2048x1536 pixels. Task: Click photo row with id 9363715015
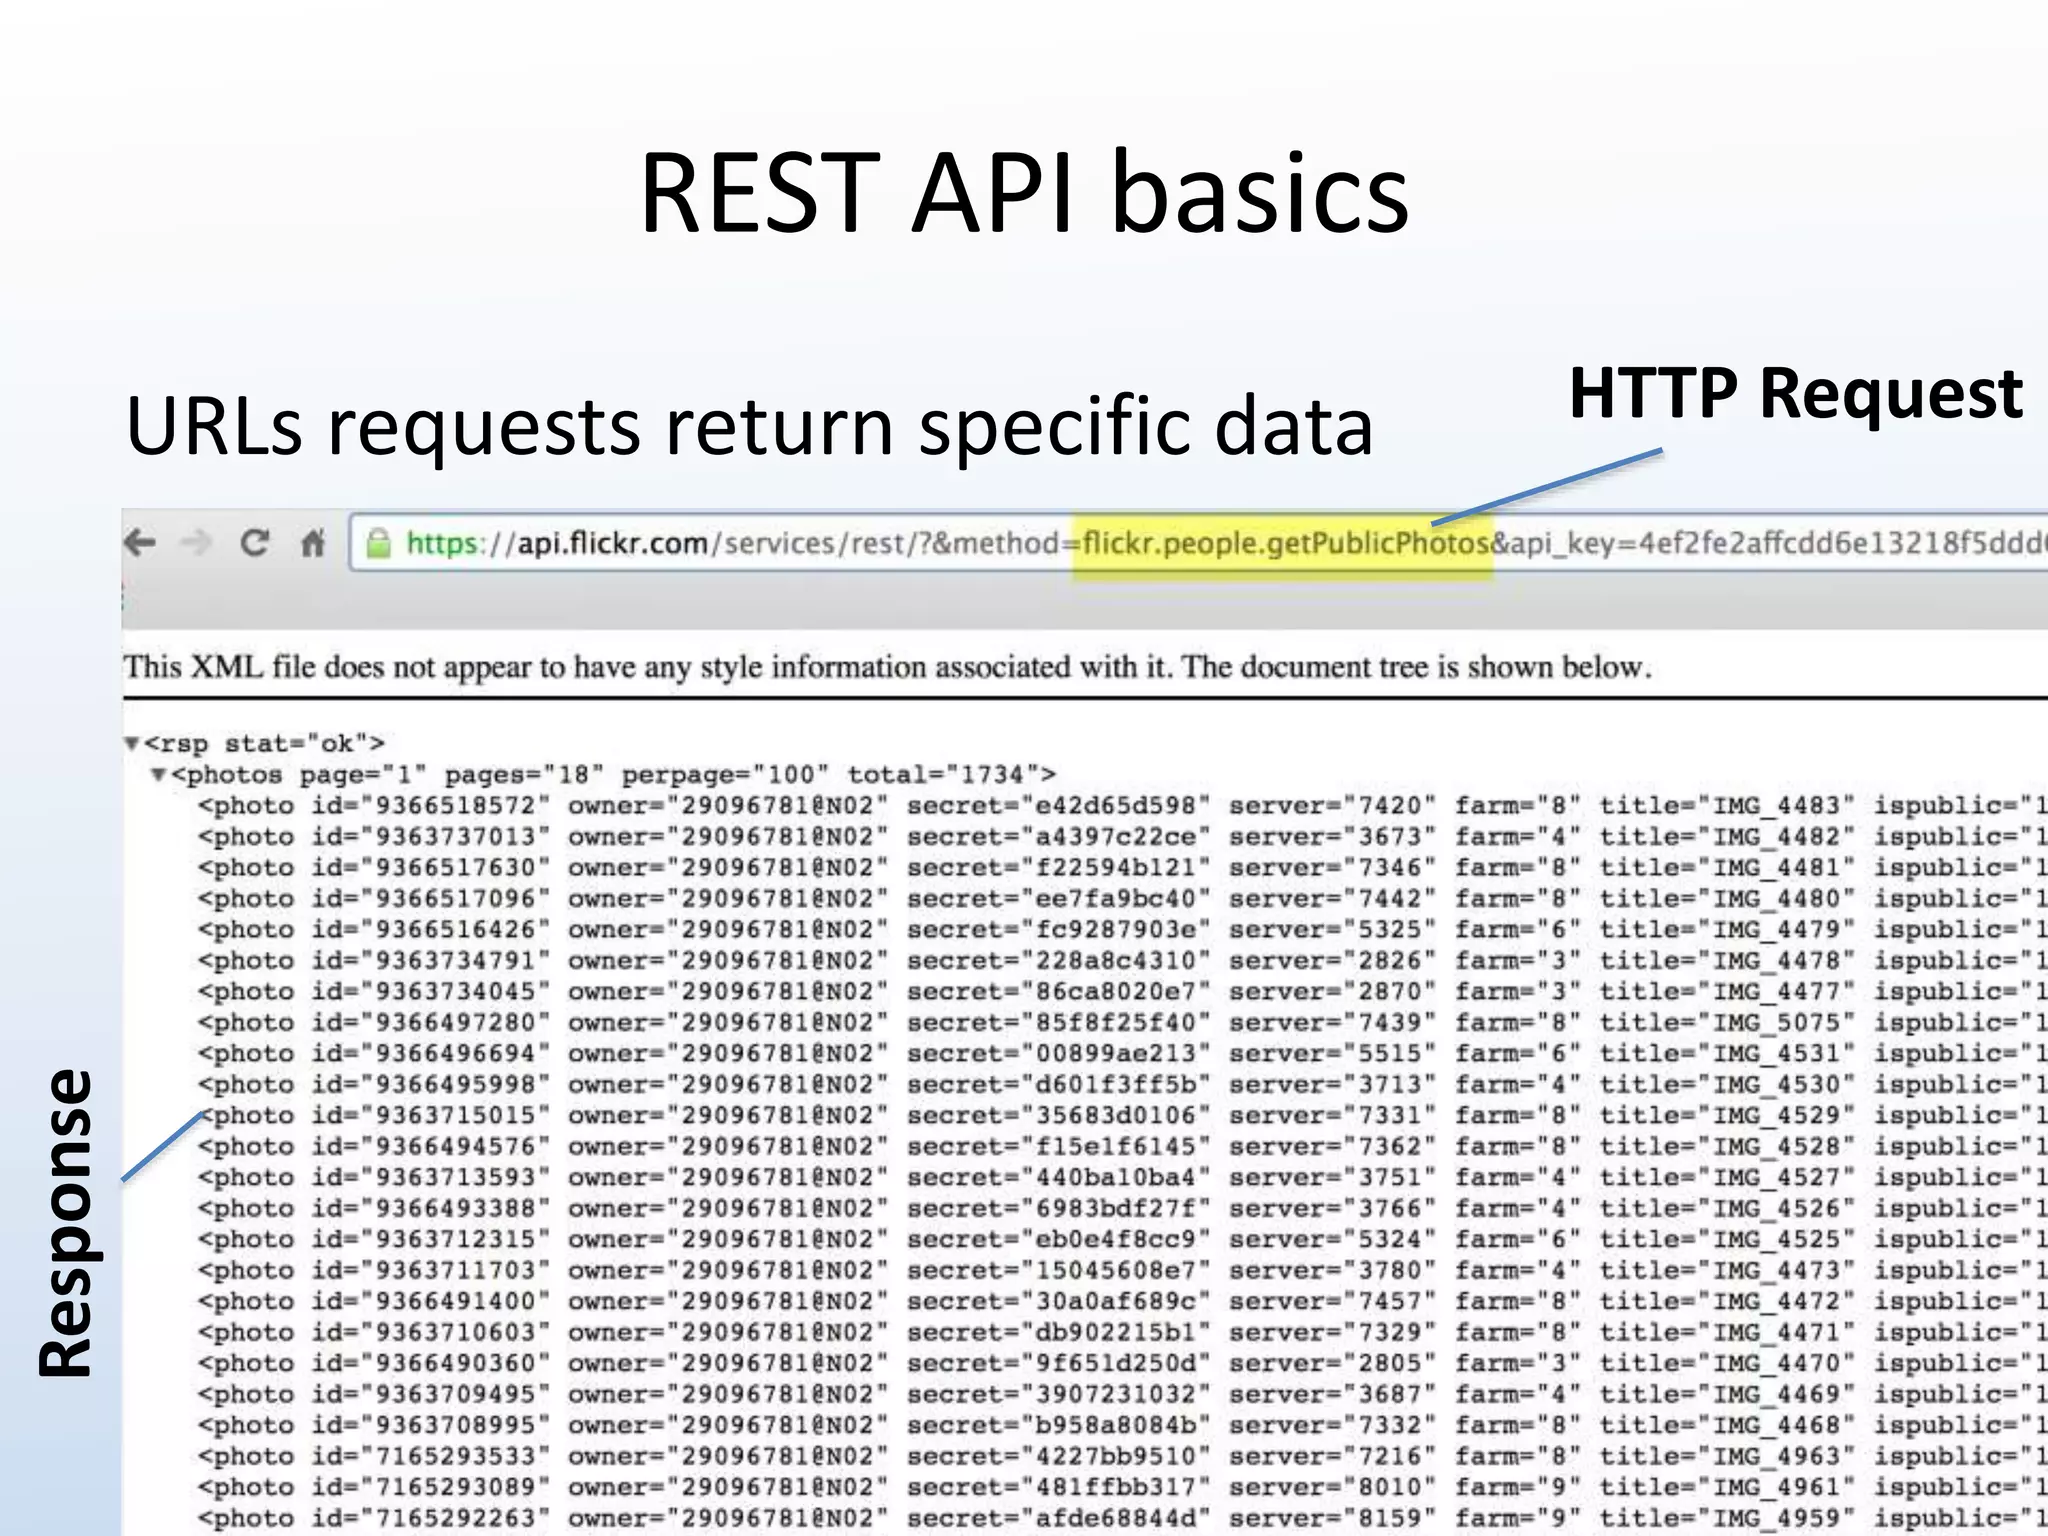(x=454, y=1116)
